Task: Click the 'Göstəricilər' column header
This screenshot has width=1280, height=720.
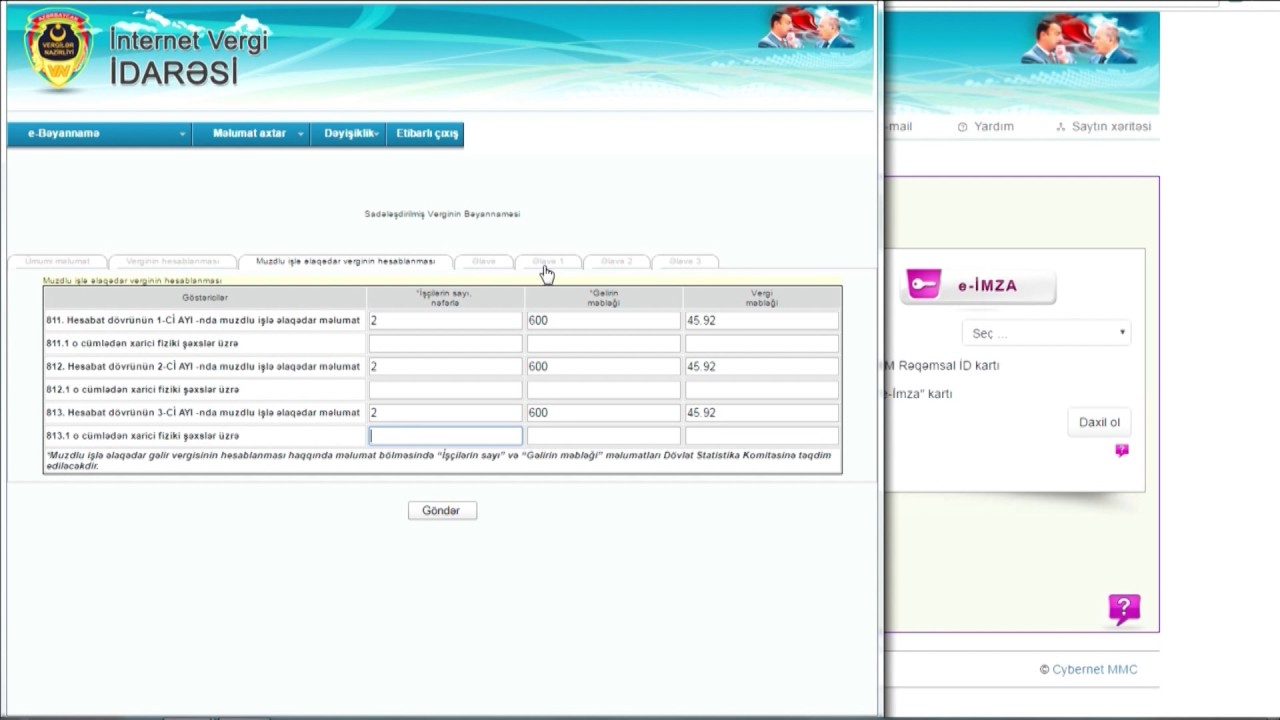Action: (205, 298)
